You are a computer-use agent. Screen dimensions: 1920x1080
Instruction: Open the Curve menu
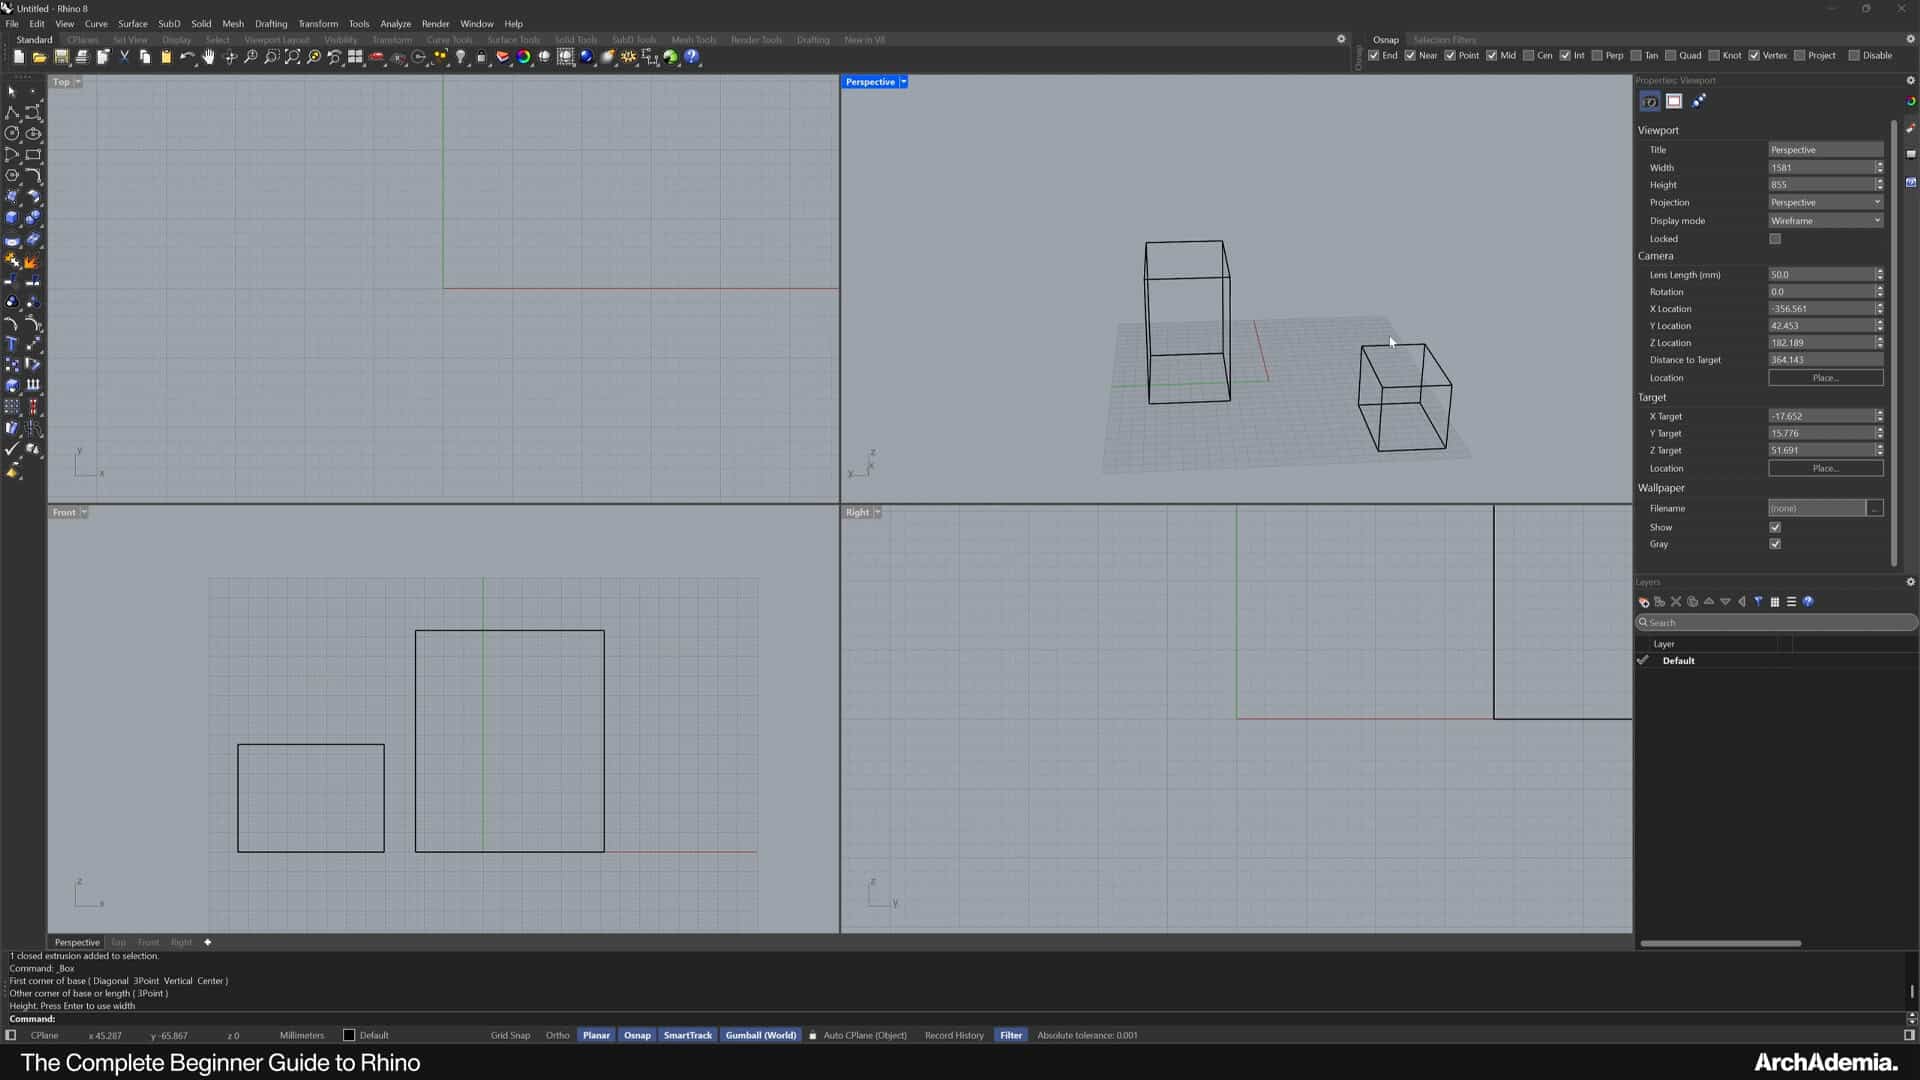click(x=96, y=24)
